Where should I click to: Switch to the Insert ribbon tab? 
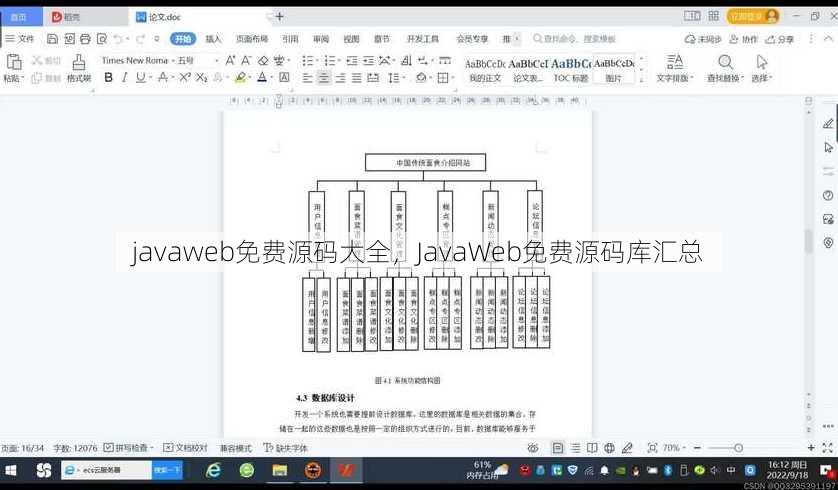213,39
